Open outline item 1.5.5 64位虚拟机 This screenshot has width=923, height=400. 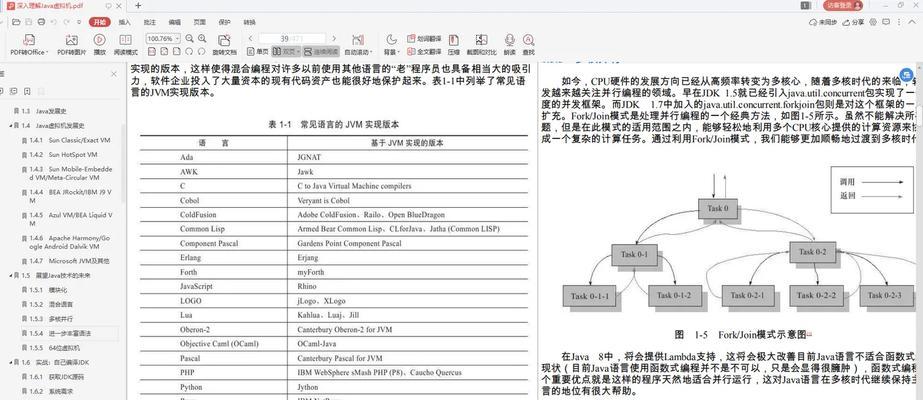coord(54,348)
